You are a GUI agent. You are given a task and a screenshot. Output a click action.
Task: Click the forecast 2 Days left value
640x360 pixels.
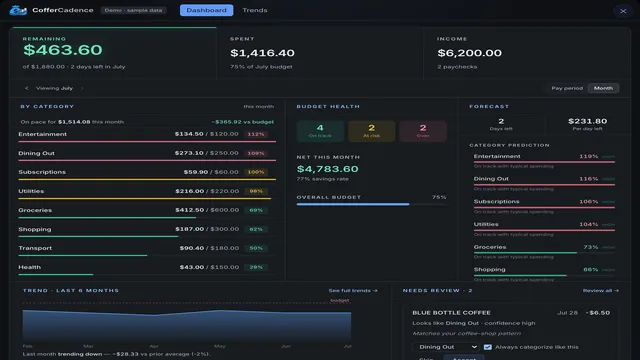(501, 121)
